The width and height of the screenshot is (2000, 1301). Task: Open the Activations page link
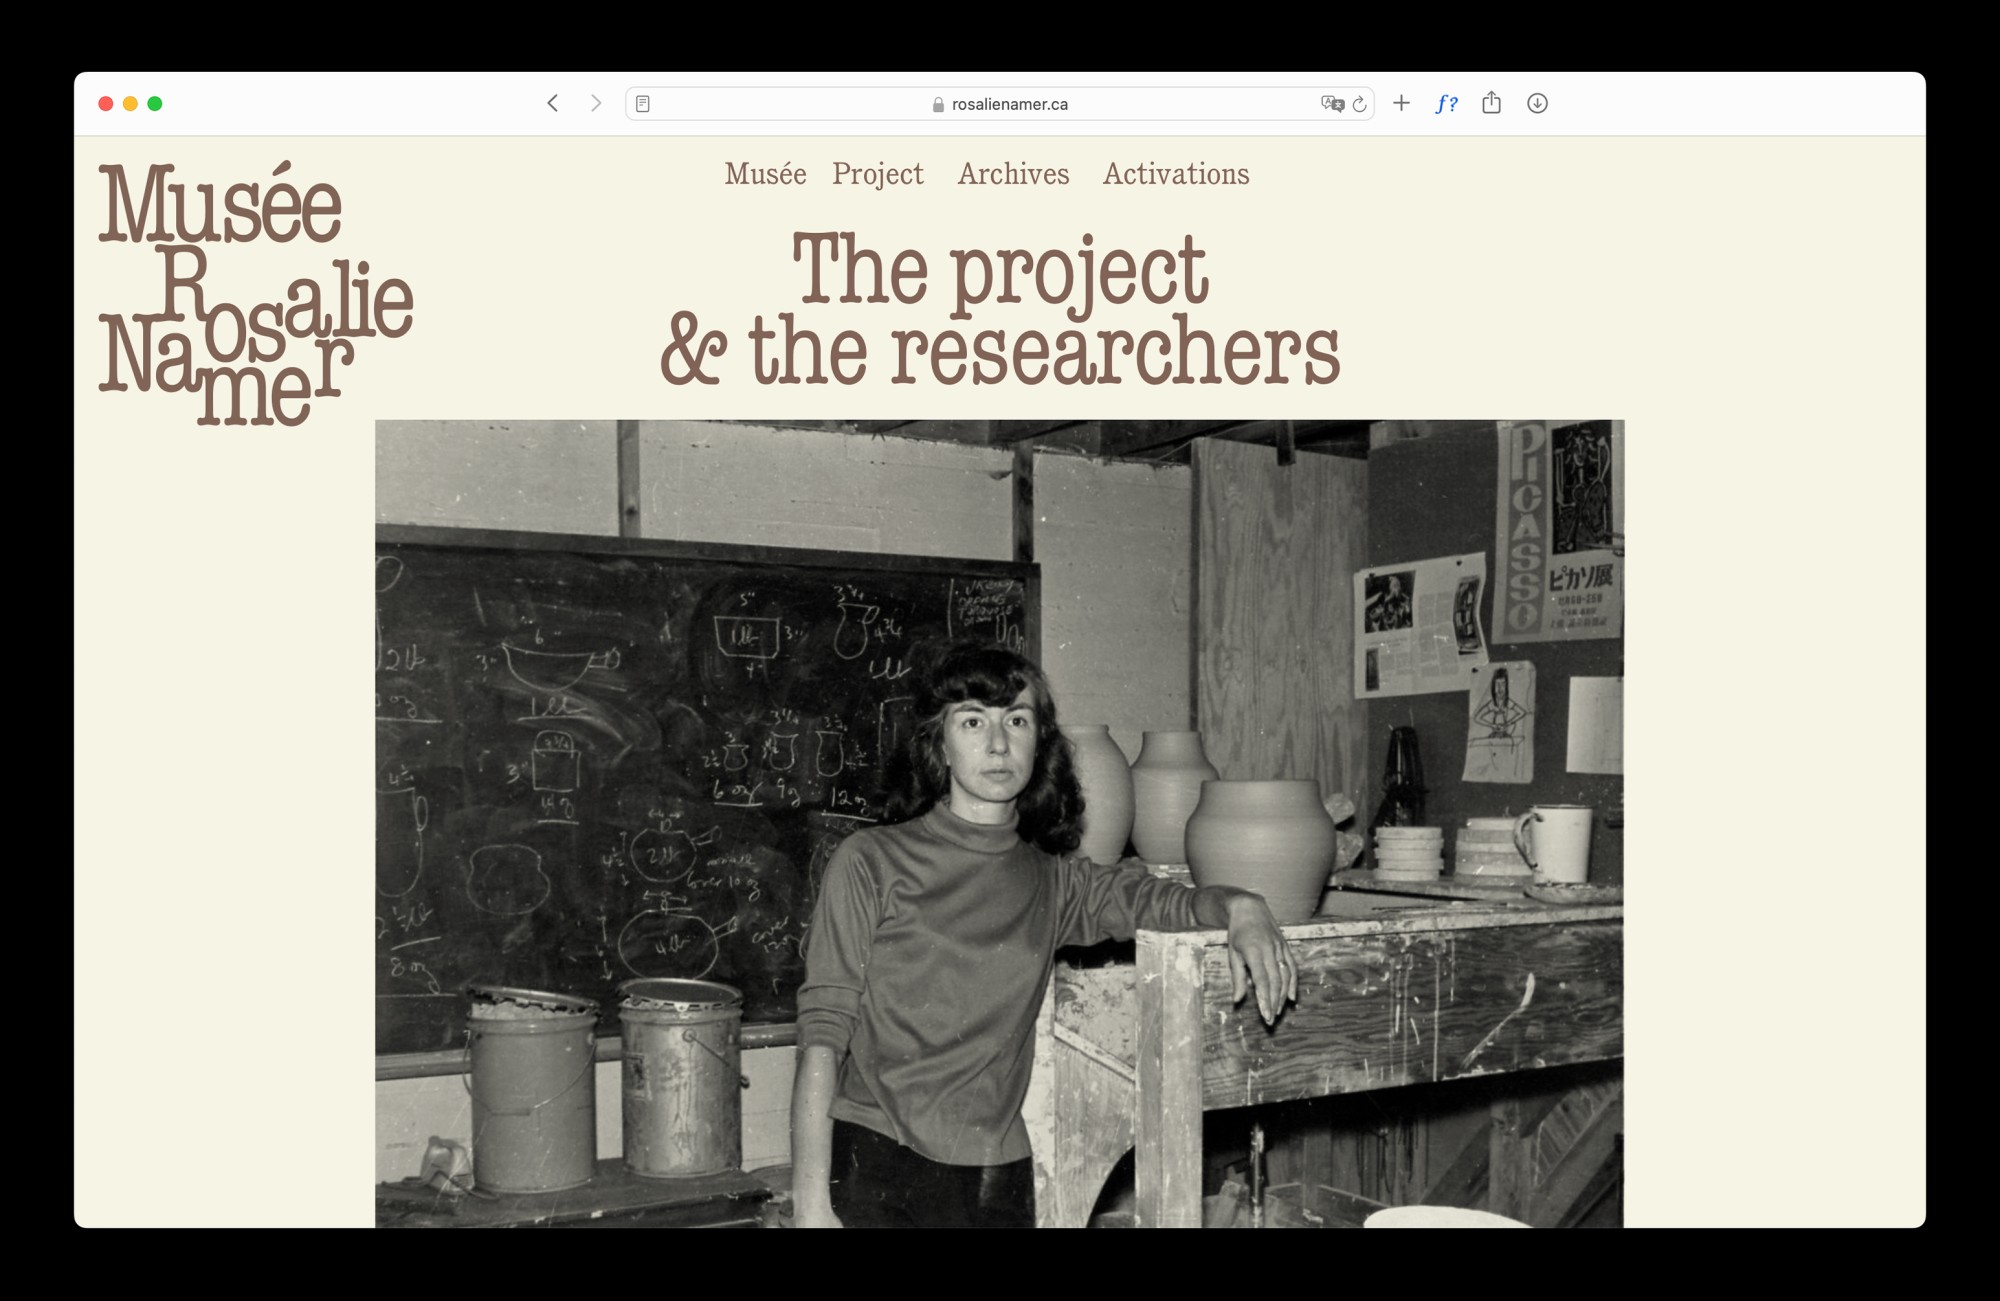tap(1175, 174)
